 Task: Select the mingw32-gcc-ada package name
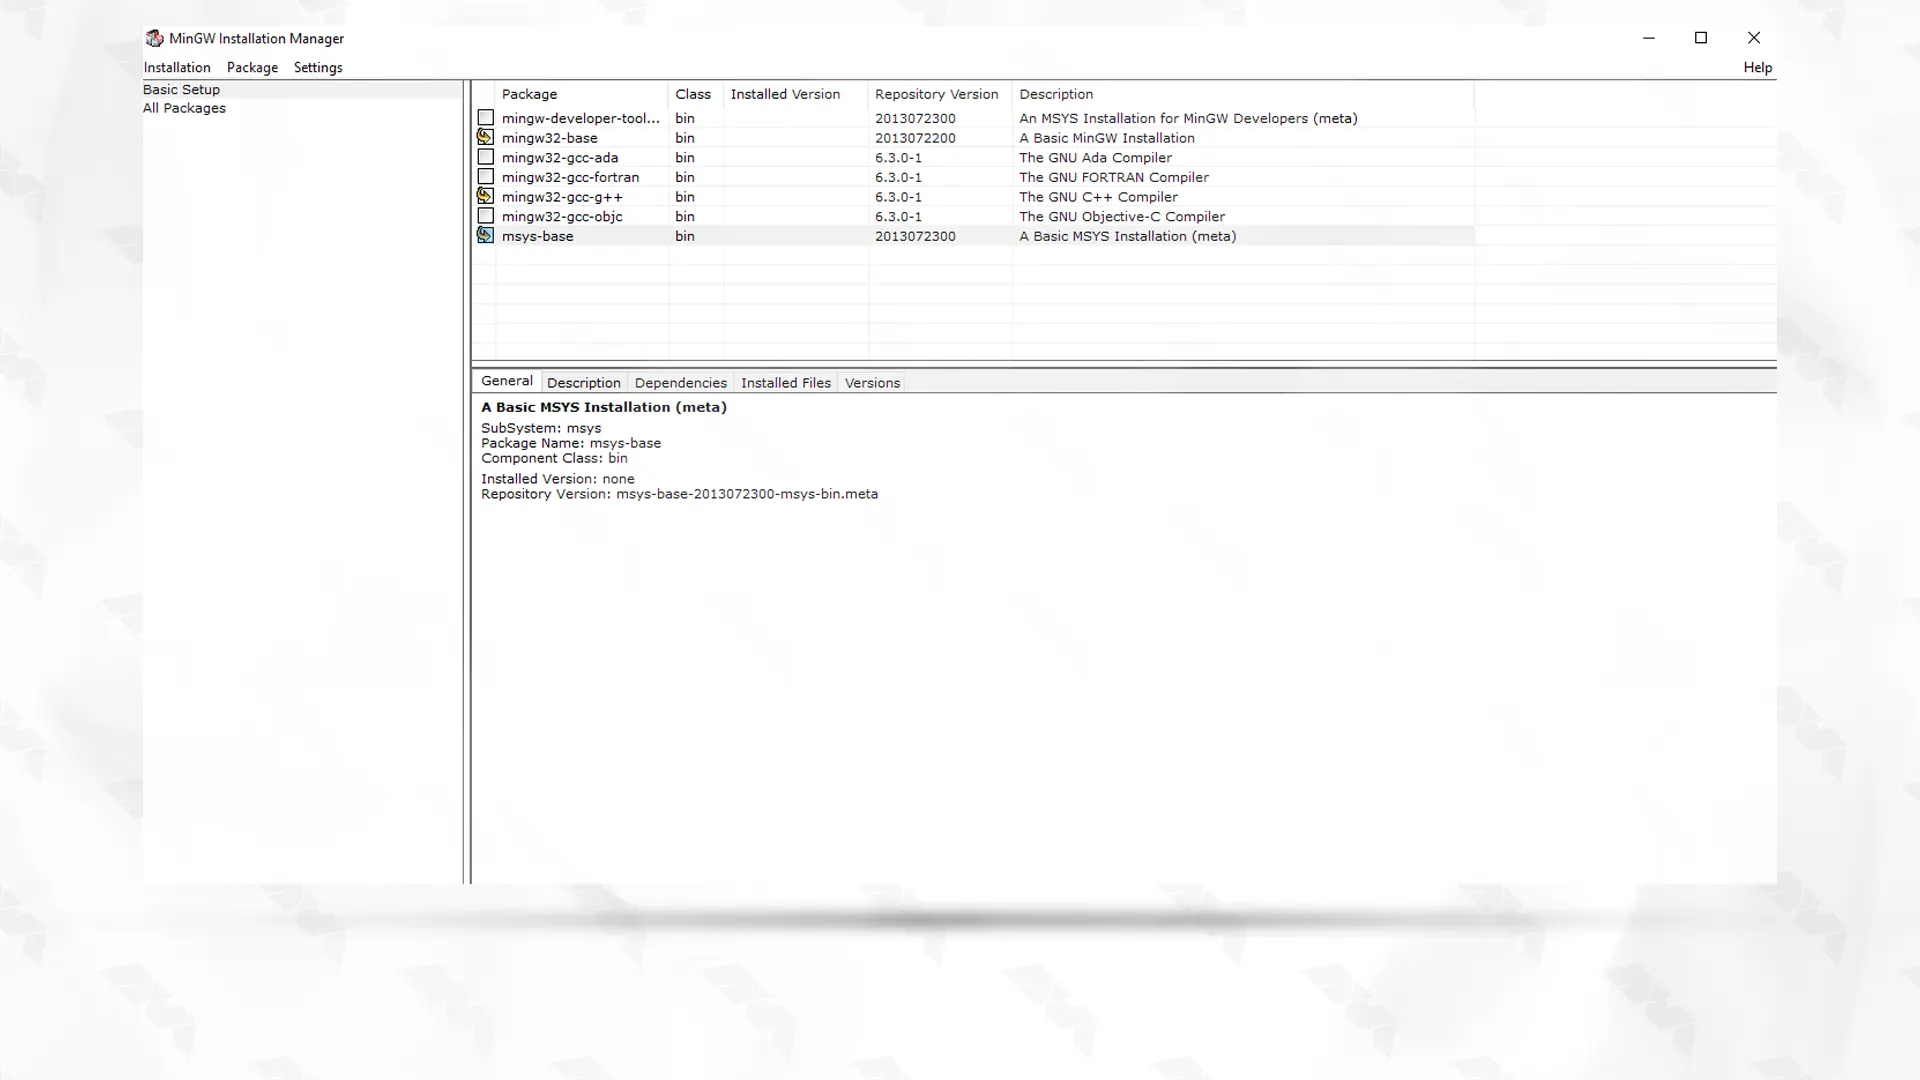click(560, 157)
